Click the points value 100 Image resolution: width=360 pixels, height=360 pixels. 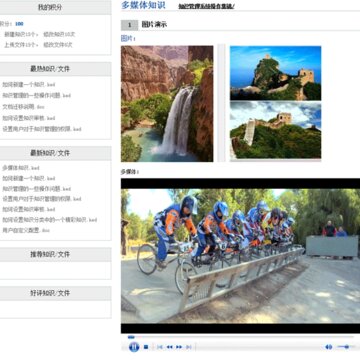(19, 24)
